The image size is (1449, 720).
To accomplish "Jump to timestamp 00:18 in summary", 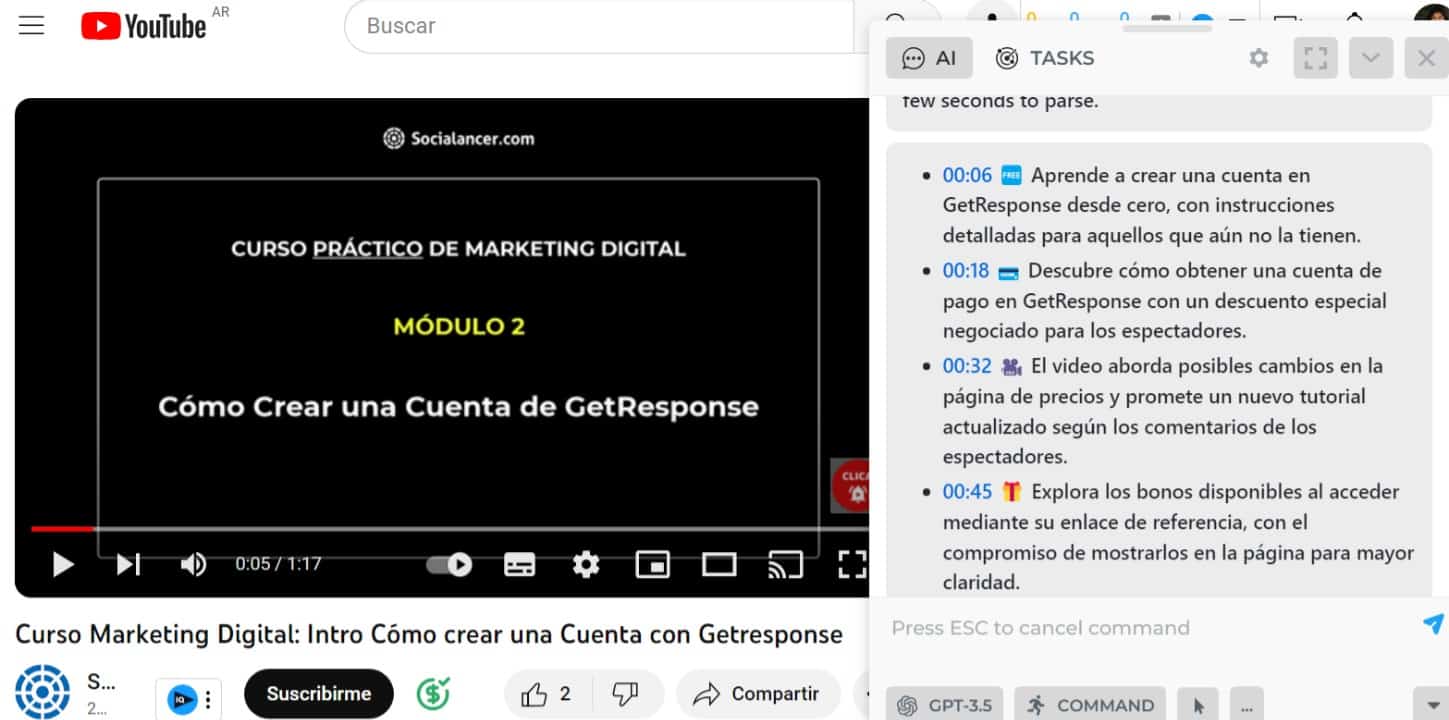I will (966, 270).
